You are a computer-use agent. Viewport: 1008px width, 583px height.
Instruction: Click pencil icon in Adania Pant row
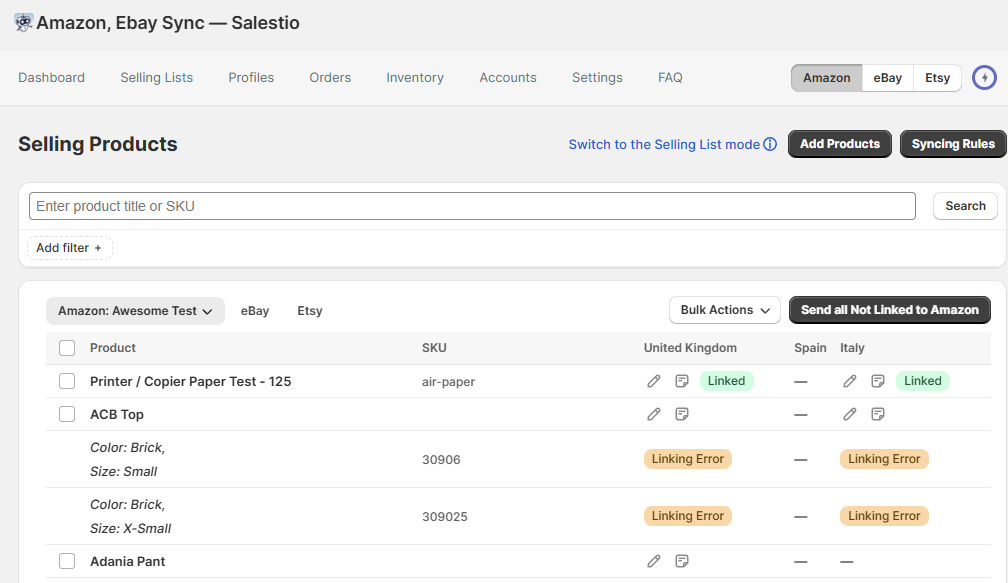(654, 561)
